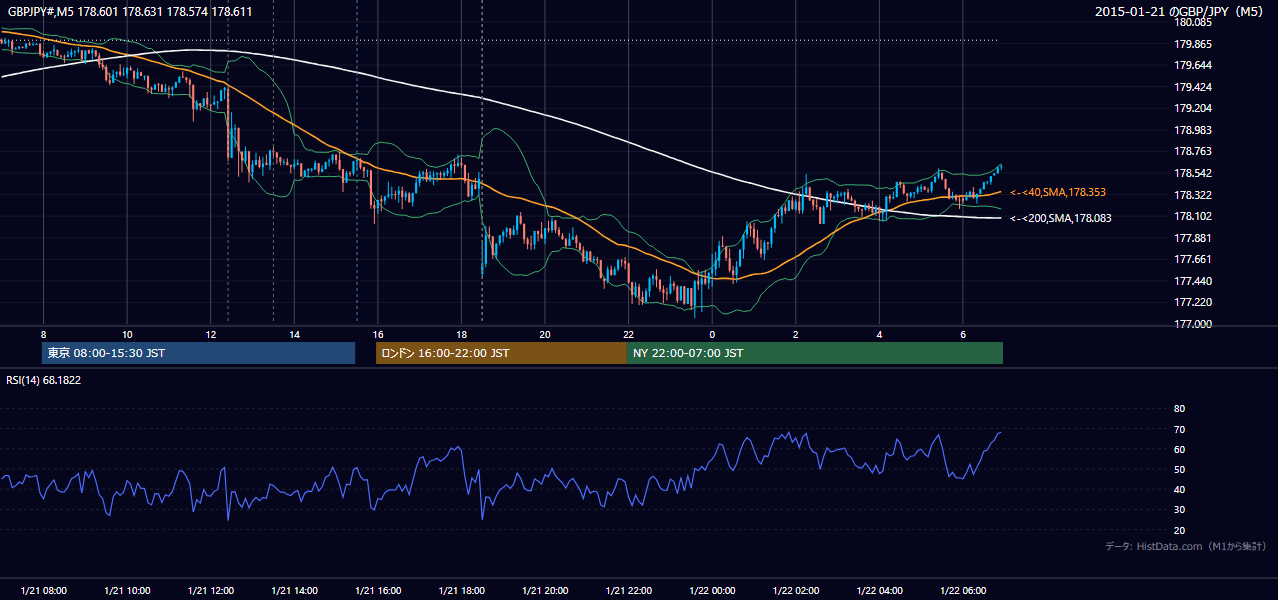Viewport: 1278px width, 600px height.
Task: Click the RSI axis level 30
Action: [x=1179, y=510]
